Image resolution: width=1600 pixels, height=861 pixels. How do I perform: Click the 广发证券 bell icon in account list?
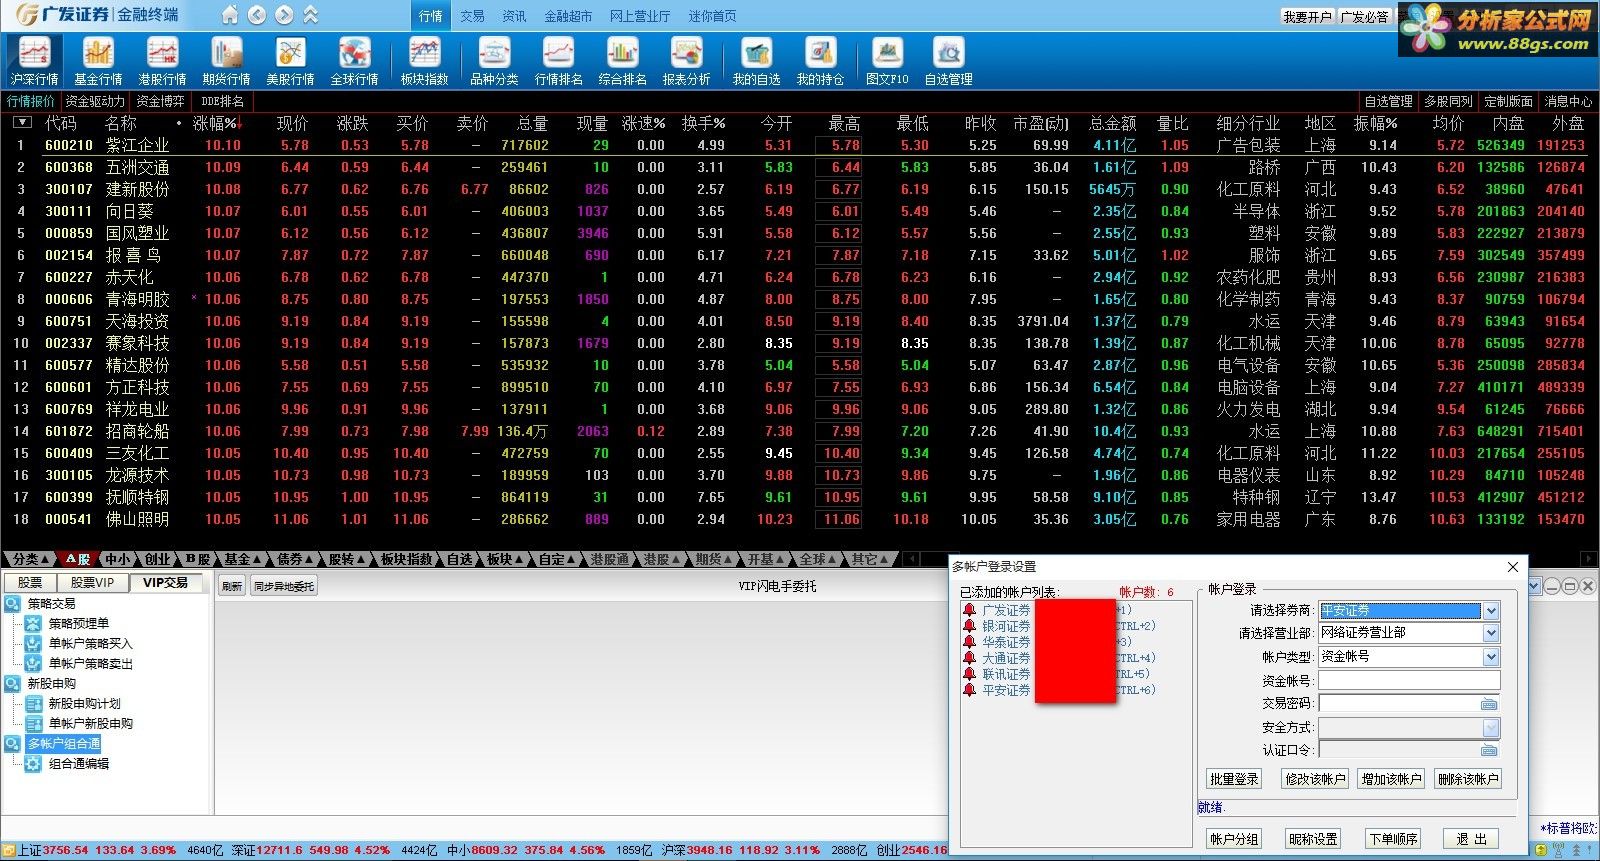tap(969, 610)
